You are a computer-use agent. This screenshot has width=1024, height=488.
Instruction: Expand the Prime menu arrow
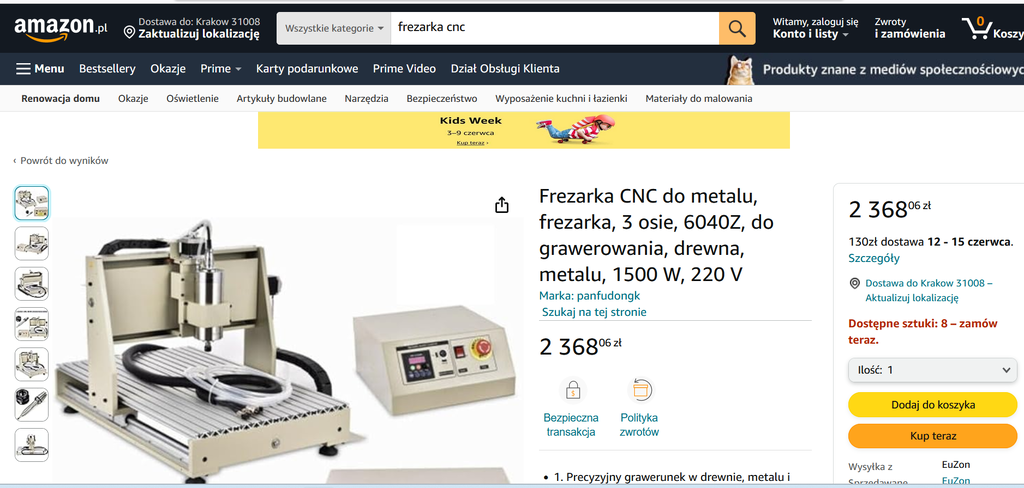238,69
